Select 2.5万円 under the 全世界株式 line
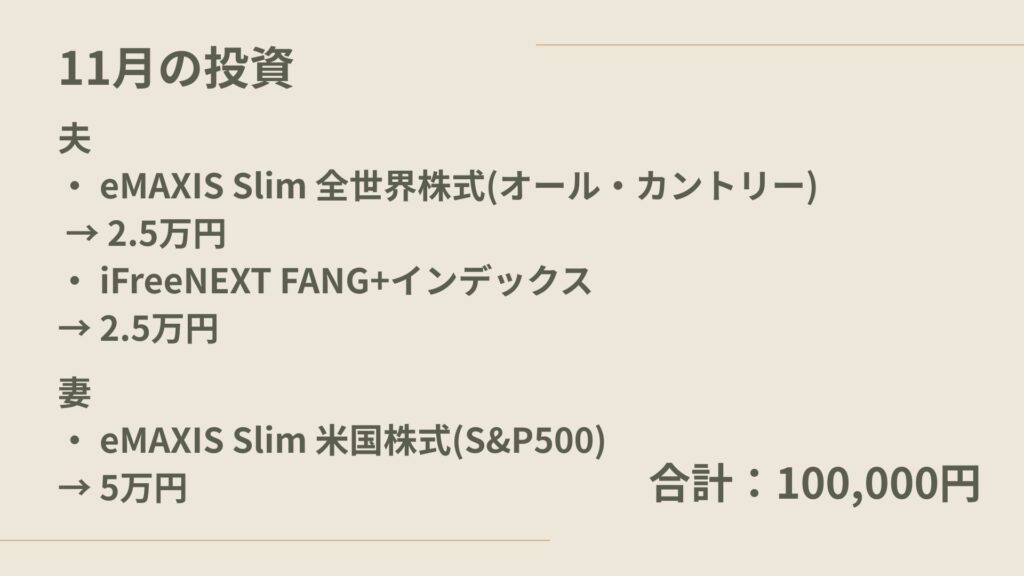 pos(166,234)
